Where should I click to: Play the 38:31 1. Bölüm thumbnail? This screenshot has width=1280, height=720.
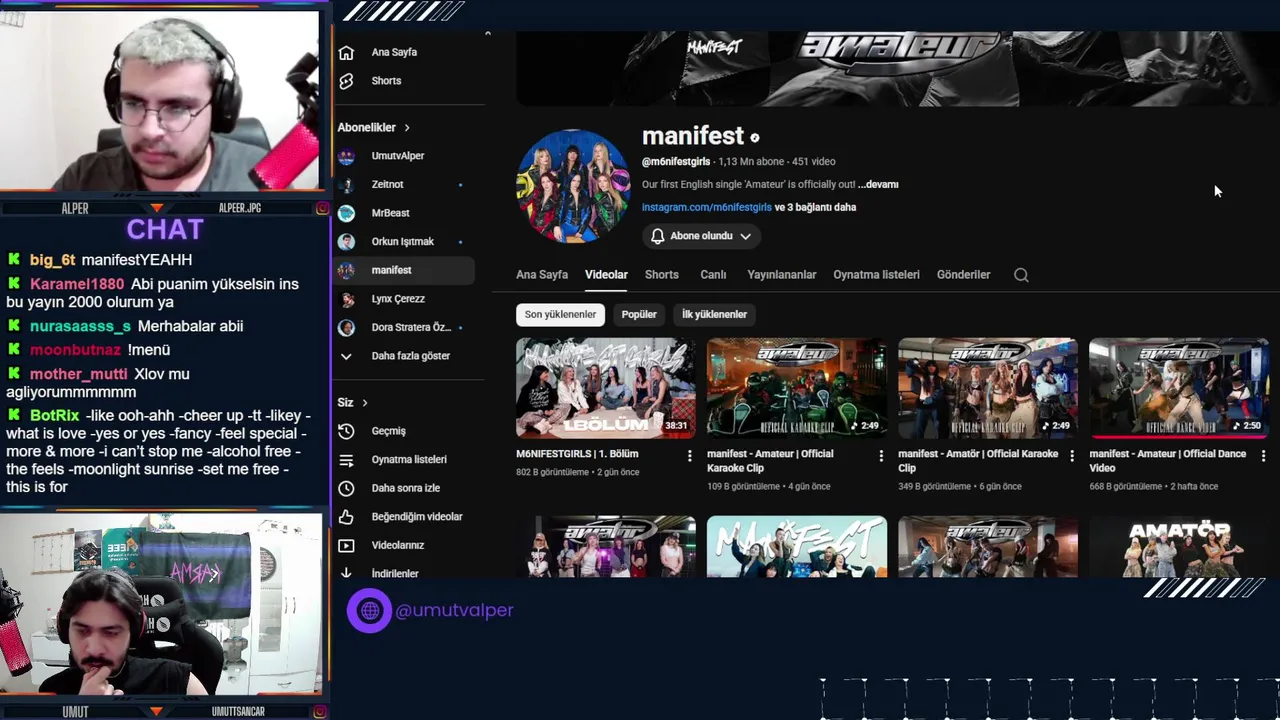tap(606, 388)
